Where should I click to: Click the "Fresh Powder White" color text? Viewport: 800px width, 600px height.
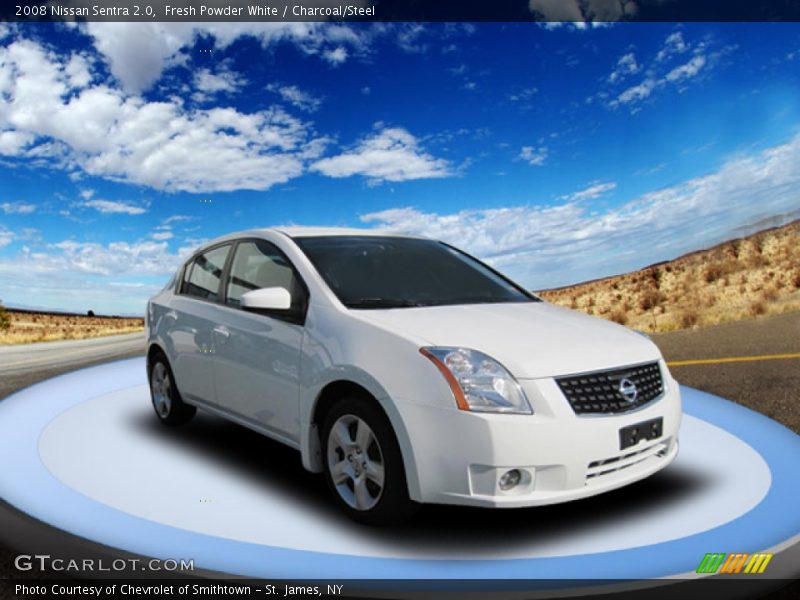(x=221, y=11)
